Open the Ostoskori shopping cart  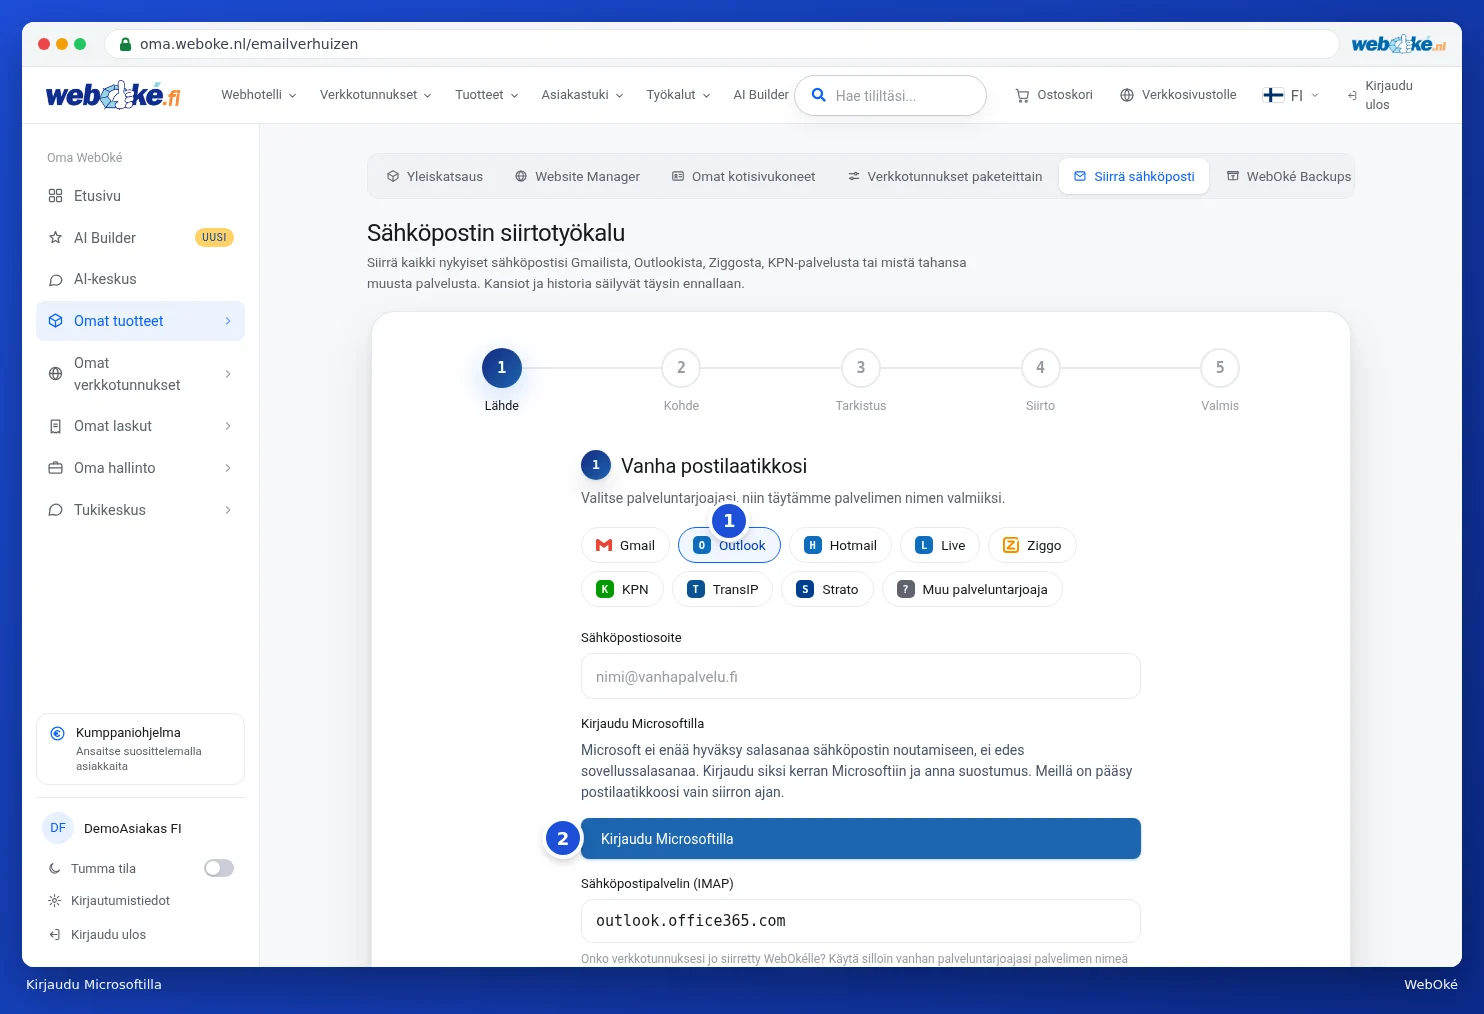coord(1054,95)
